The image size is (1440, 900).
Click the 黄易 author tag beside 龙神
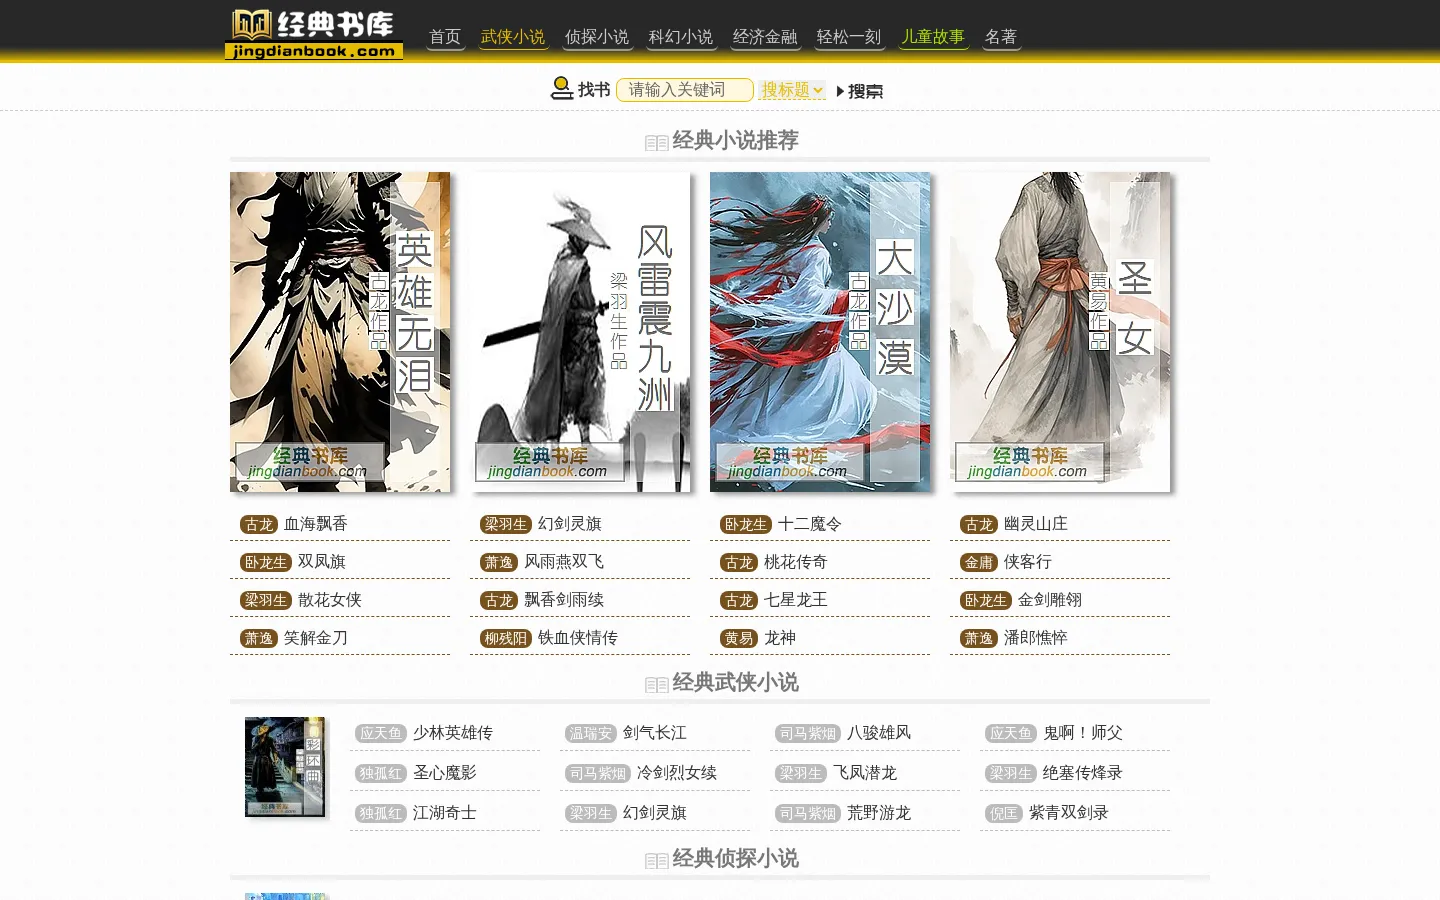pyautogui.click(x=739, y=638)
